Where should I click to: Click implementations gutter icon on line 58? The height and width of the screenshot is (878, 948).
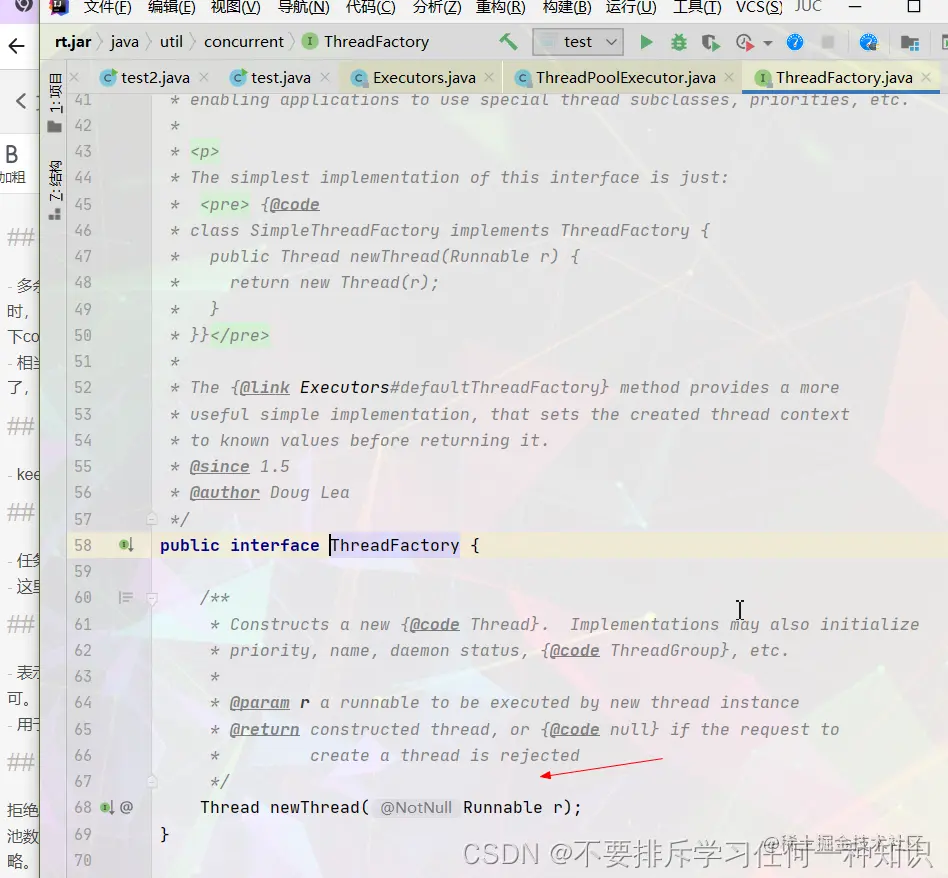point(126,545)
